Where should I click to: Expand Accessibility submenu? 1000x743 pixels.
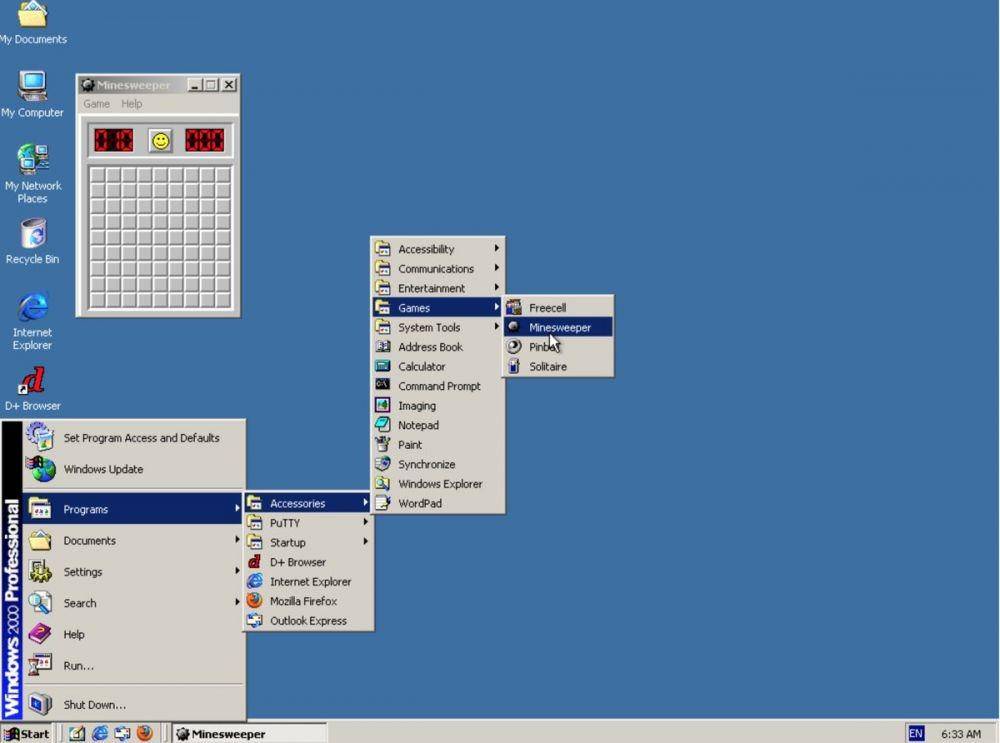438,249
